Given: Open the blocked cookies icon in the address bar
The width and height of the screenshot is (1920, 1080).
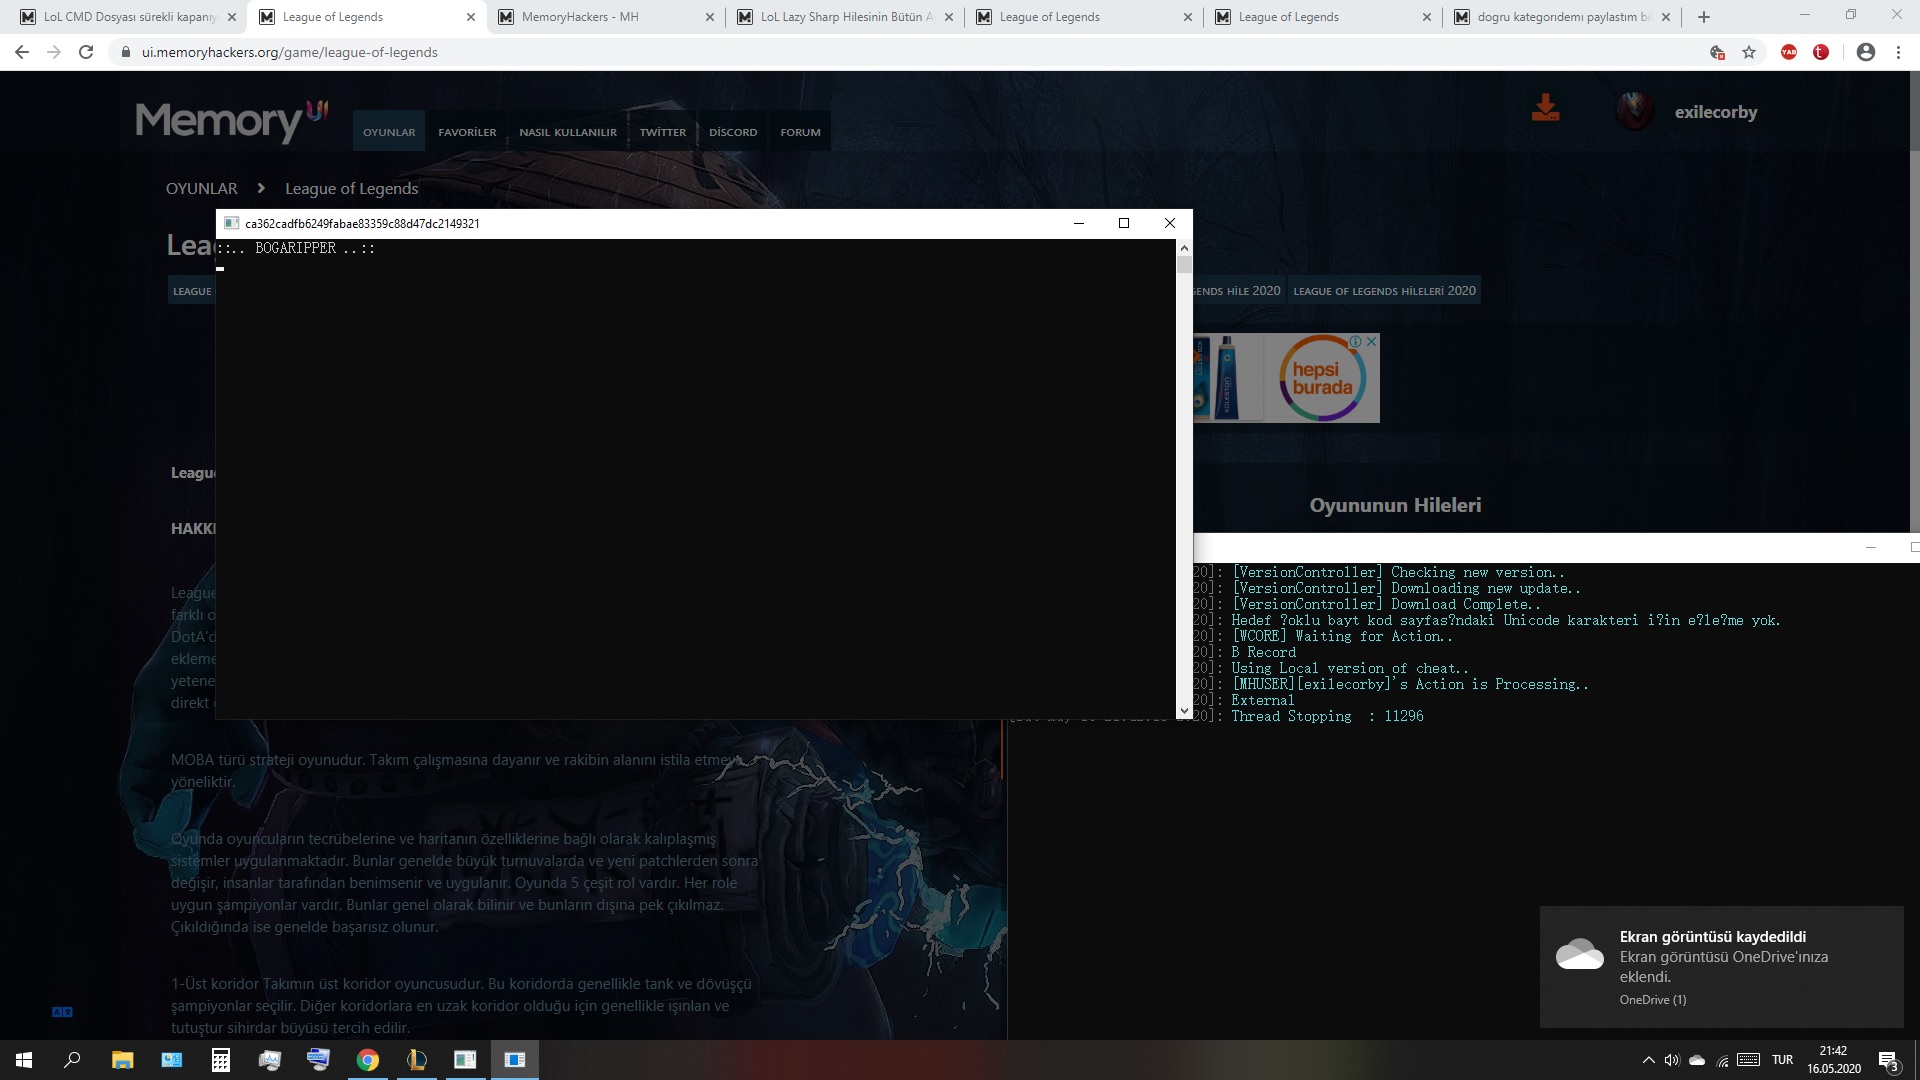Looking at the screenshot, I should pos(1717,52).
